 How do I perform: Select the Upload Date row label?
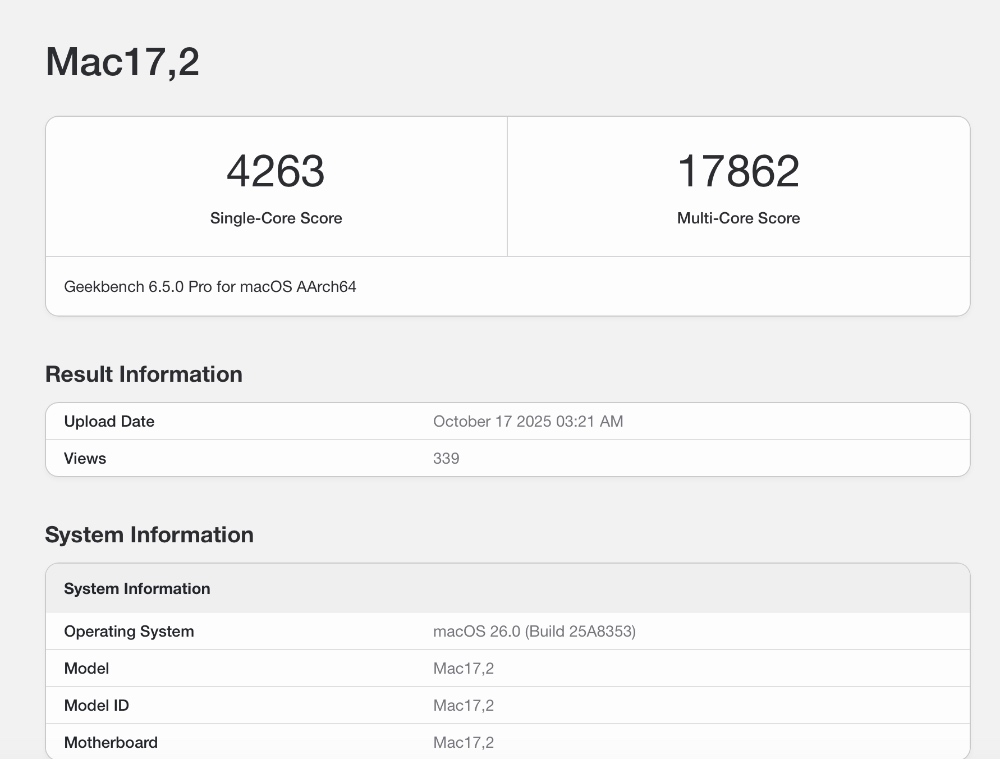coord(109,422)
